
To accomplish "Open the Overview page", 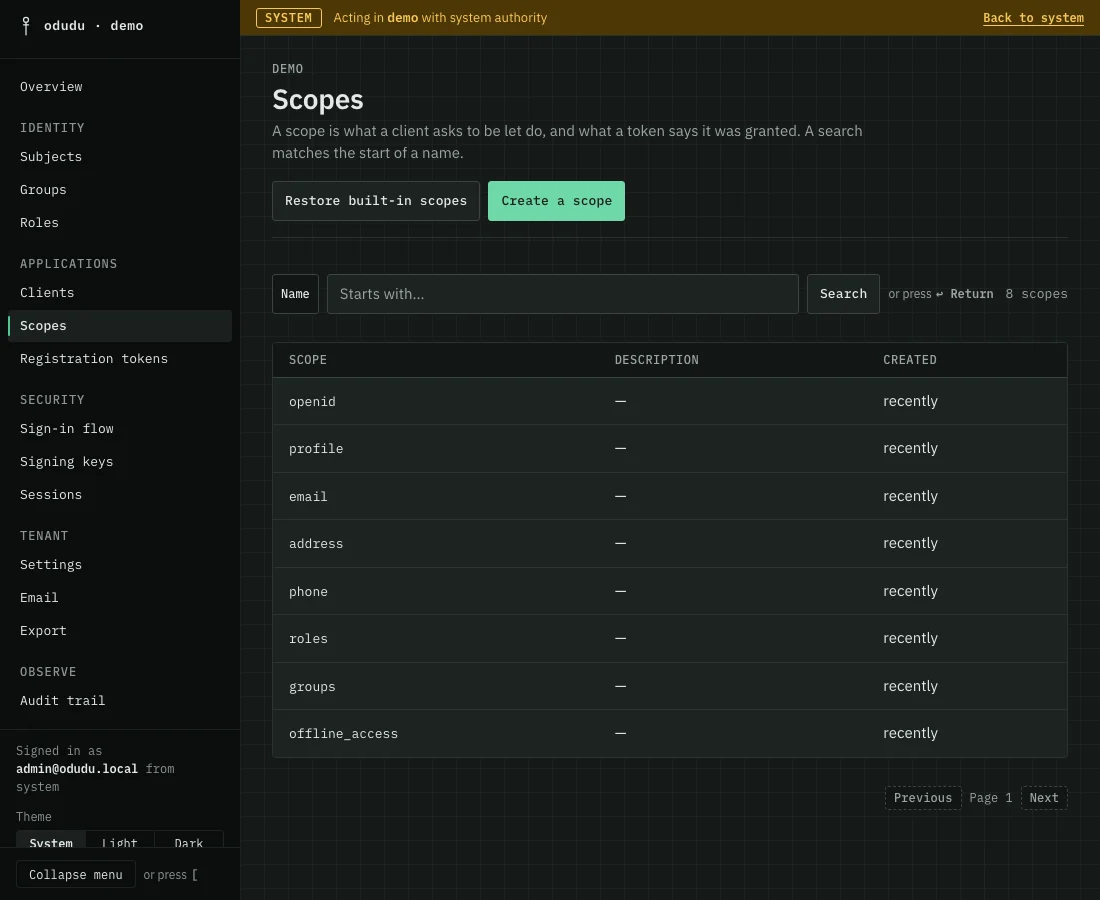I will click(x=120, y=87).
